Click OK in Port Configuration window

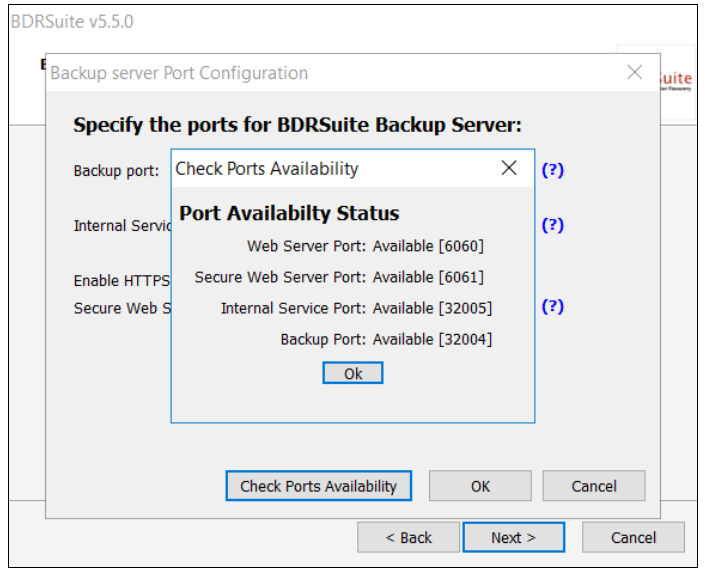click(x=480, y=486)
